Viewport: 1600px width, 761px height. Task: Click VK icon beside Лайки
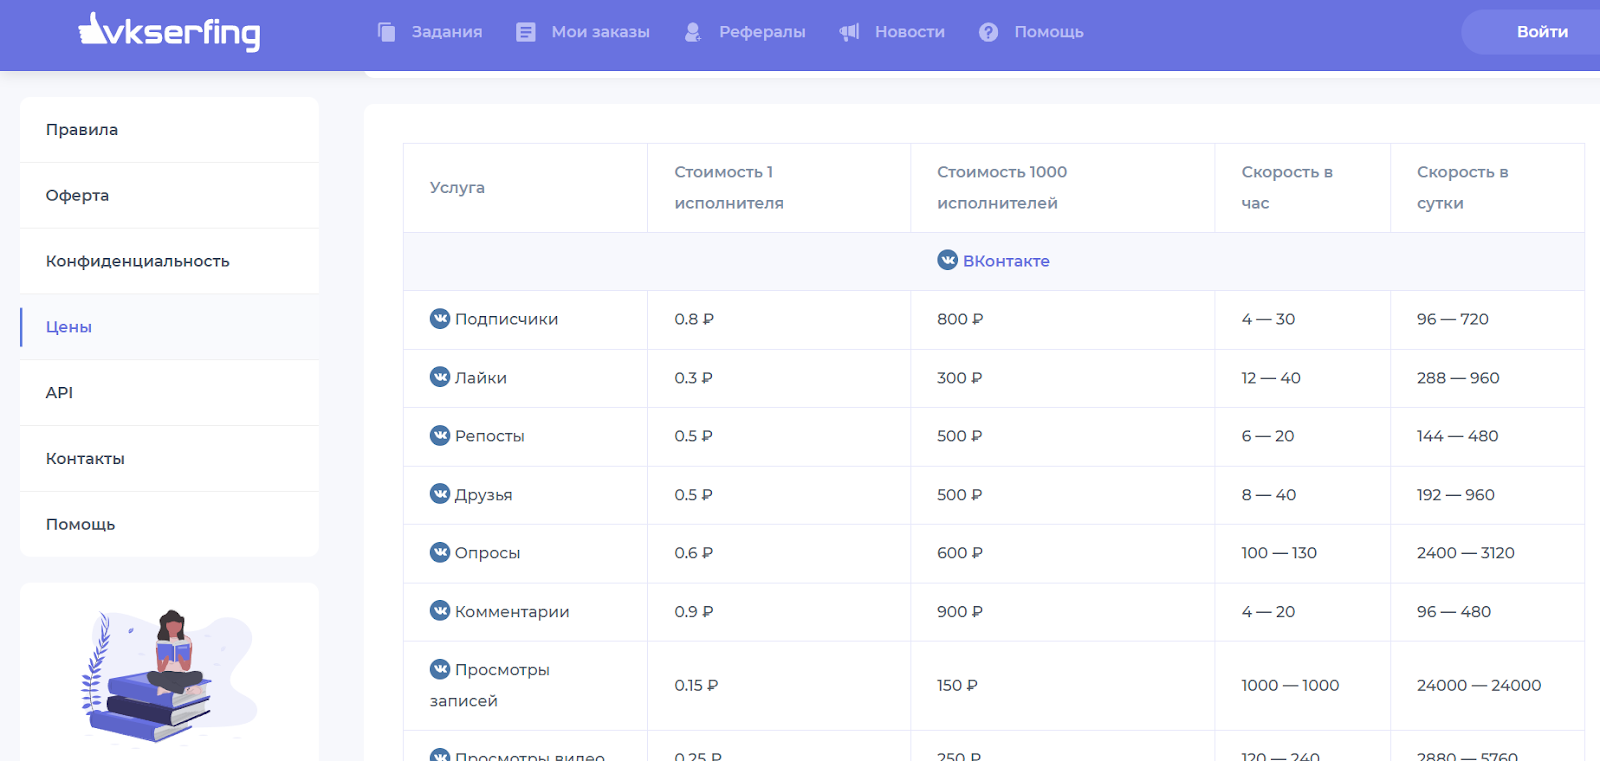point(440,377)
